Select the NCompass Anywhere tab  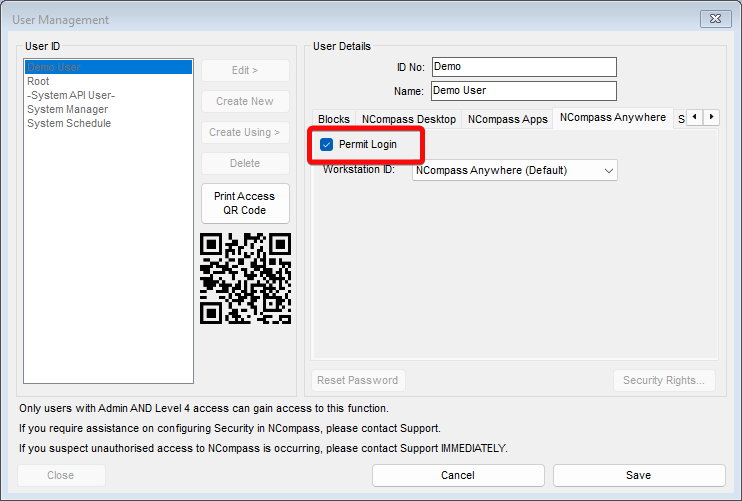point(613,118)
